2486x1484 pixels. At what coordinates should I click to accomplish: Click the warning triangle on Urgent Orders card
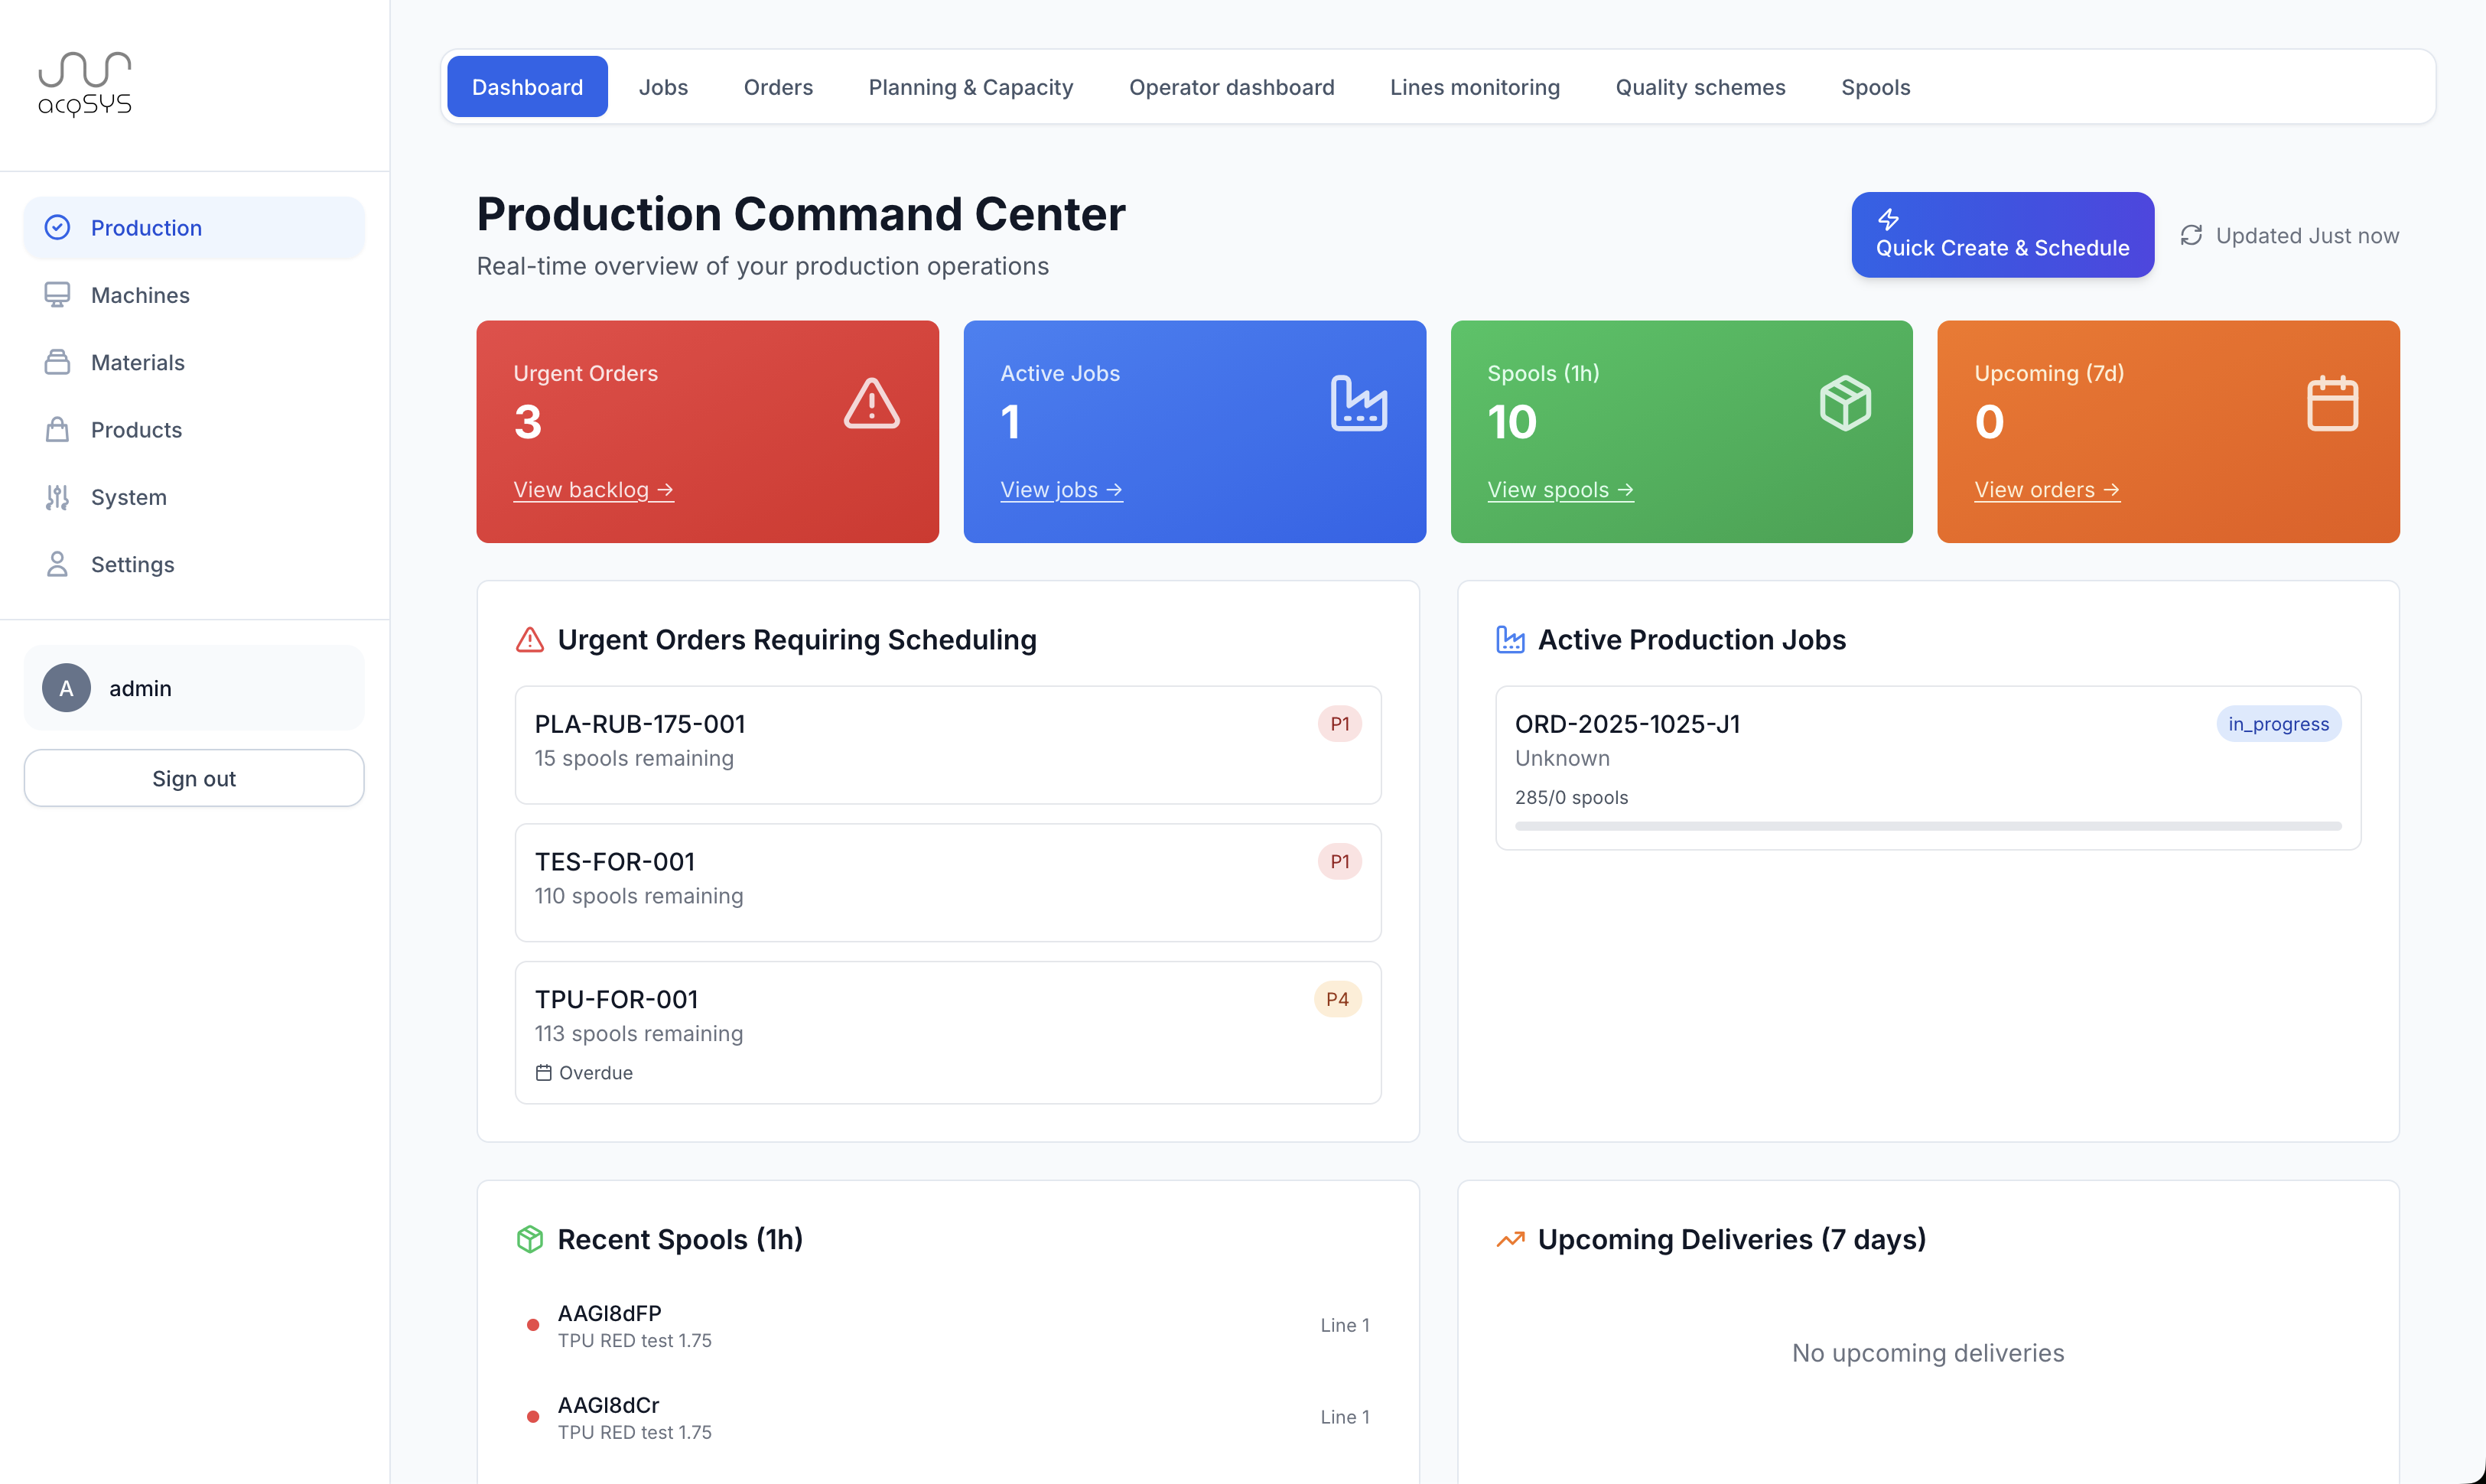coord(871,404)
